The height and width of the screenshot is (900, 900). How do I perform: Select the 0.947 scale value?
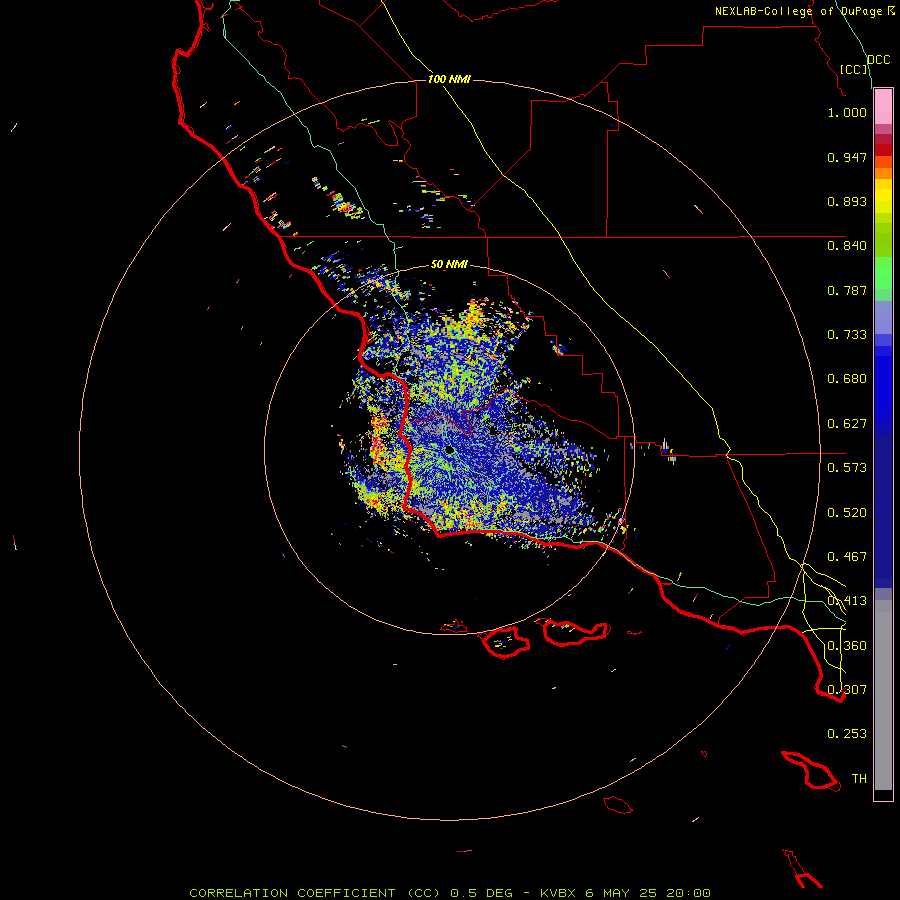[x=847, y=157]
